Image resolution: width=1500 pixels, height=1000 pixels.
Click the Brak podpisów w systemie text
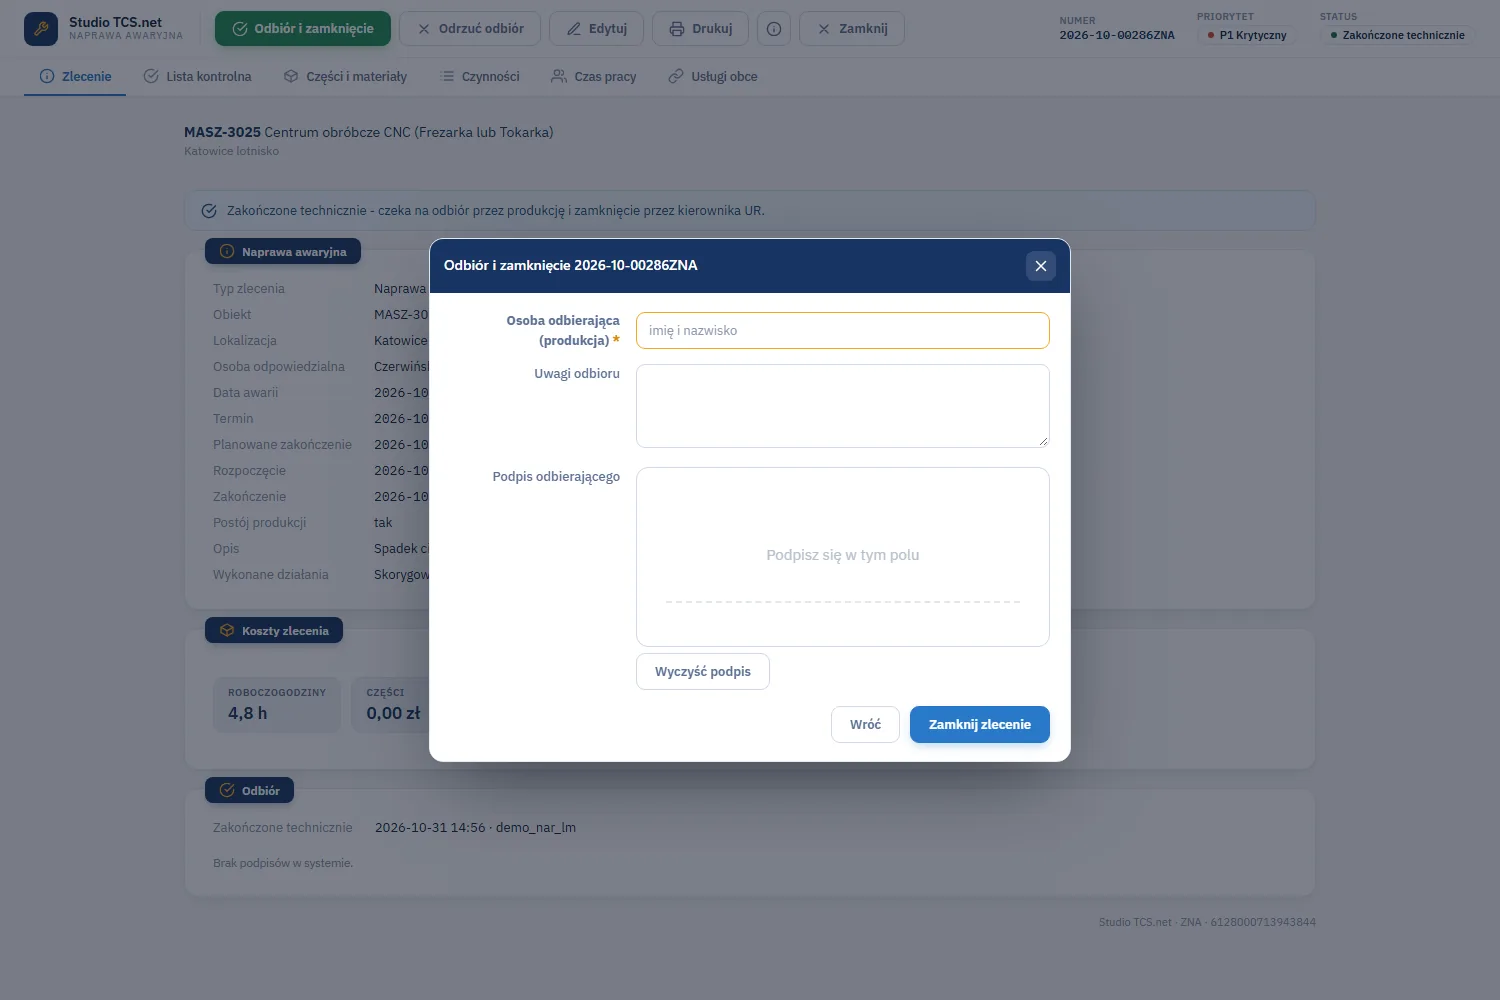[x=283, y=863]
